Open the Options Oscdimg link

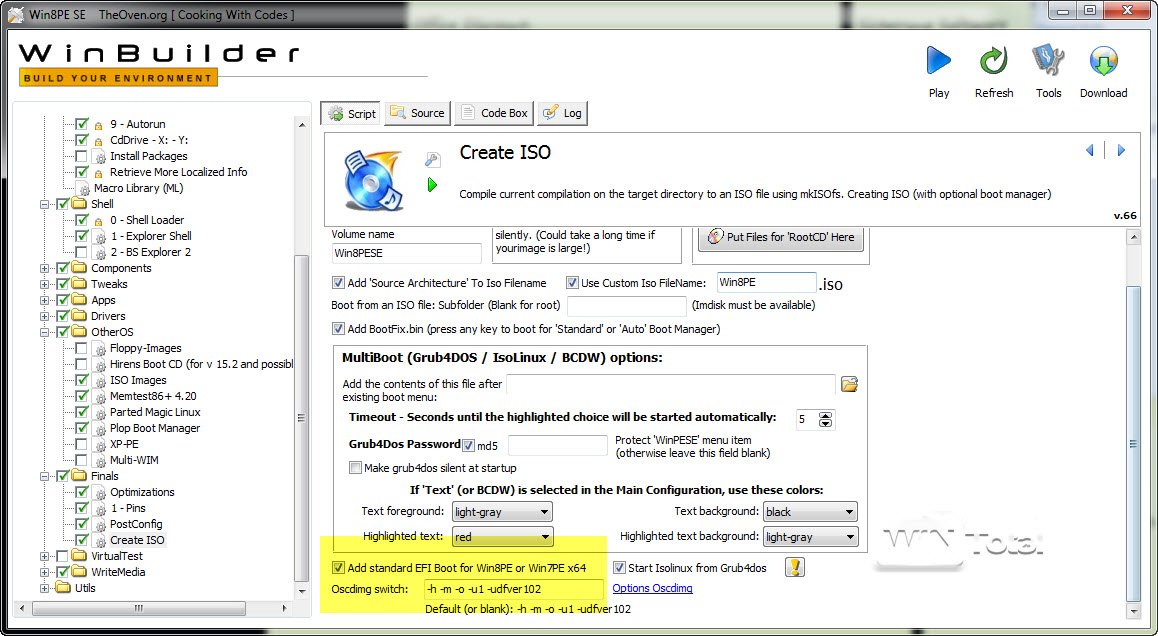[652, 588]
